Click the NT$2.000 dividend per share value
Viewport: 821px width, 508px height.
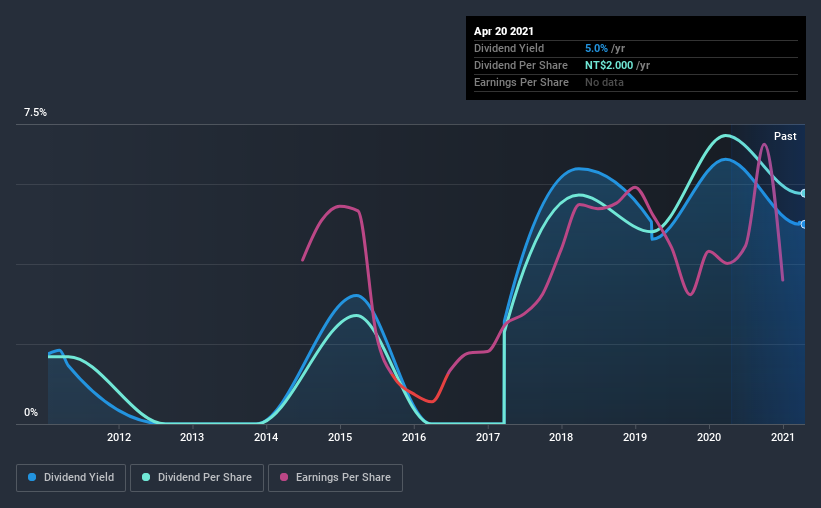click(x=609, y=65)
